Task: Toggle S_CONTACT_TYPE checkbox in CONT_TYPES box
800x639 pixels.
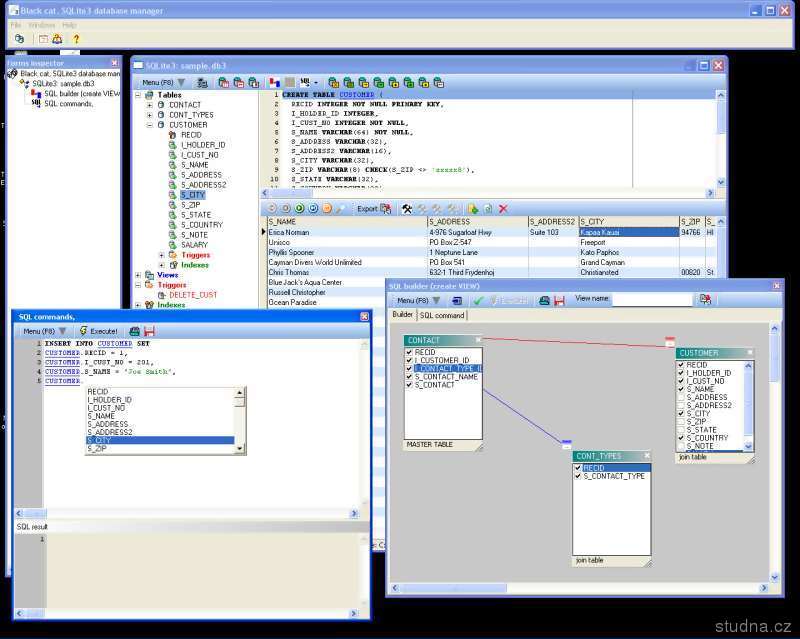Action: pyautogui.click(x=578, y=476)
